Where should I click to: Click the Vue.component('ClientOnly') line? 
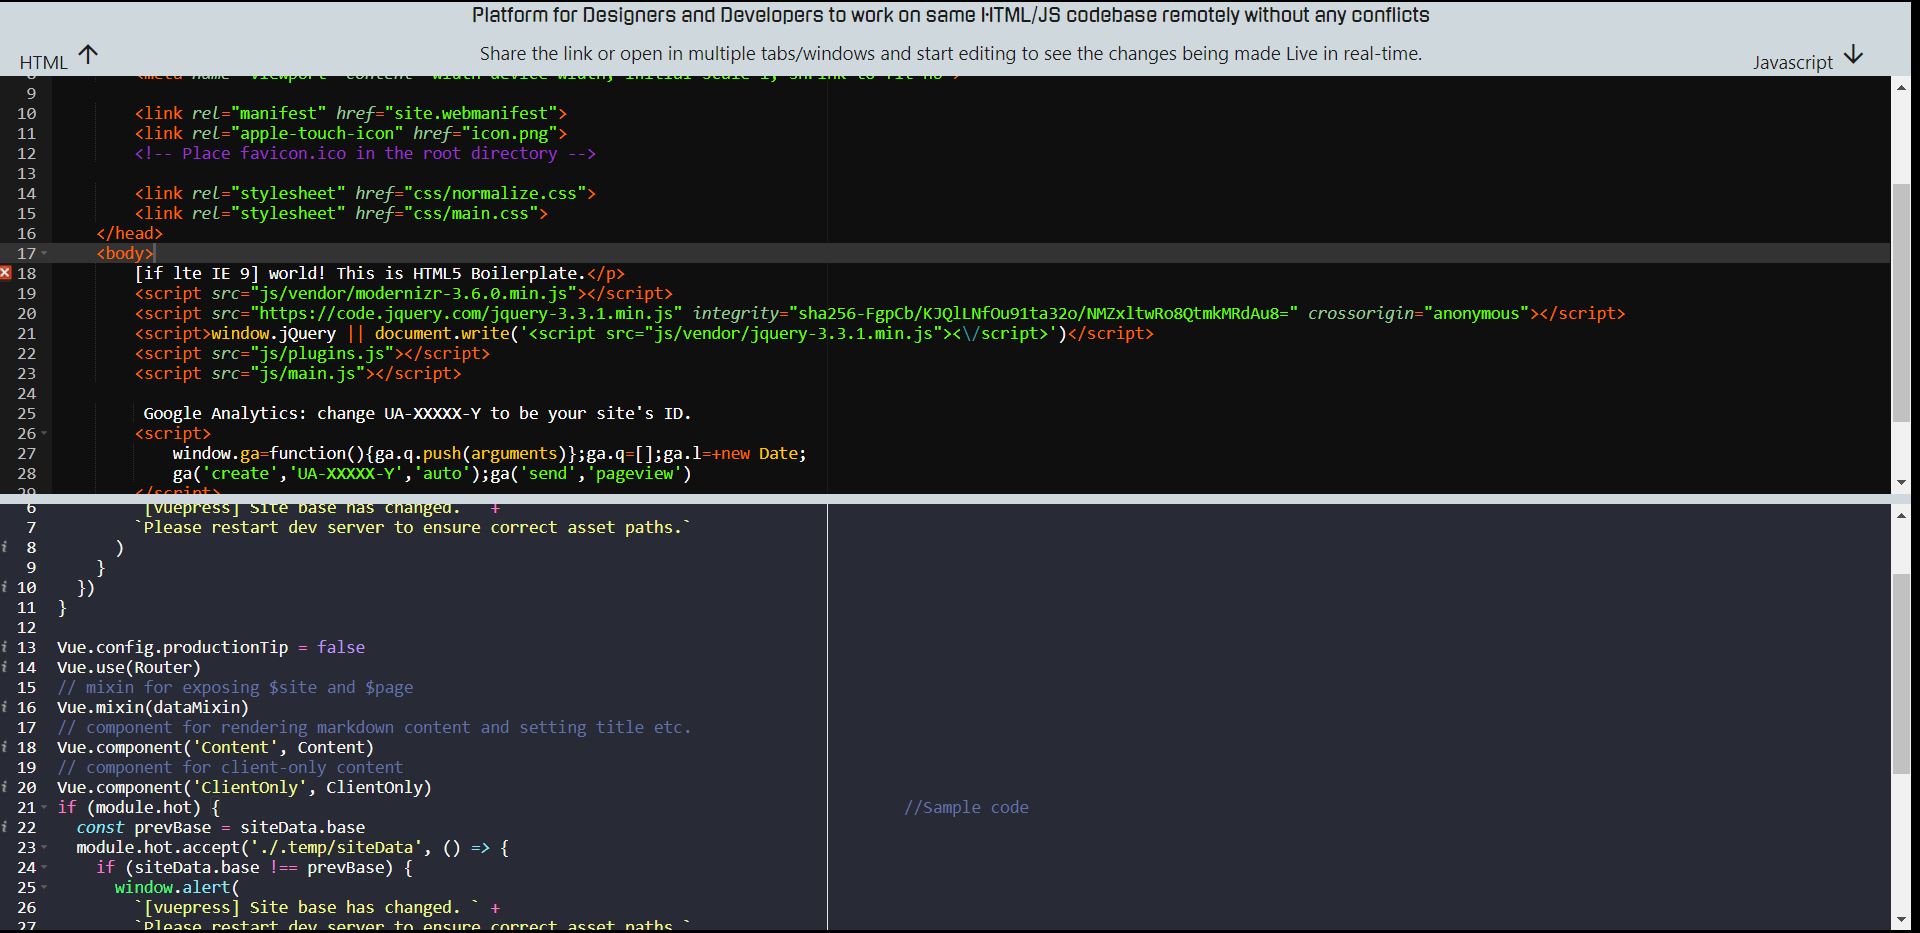point(244,787)
